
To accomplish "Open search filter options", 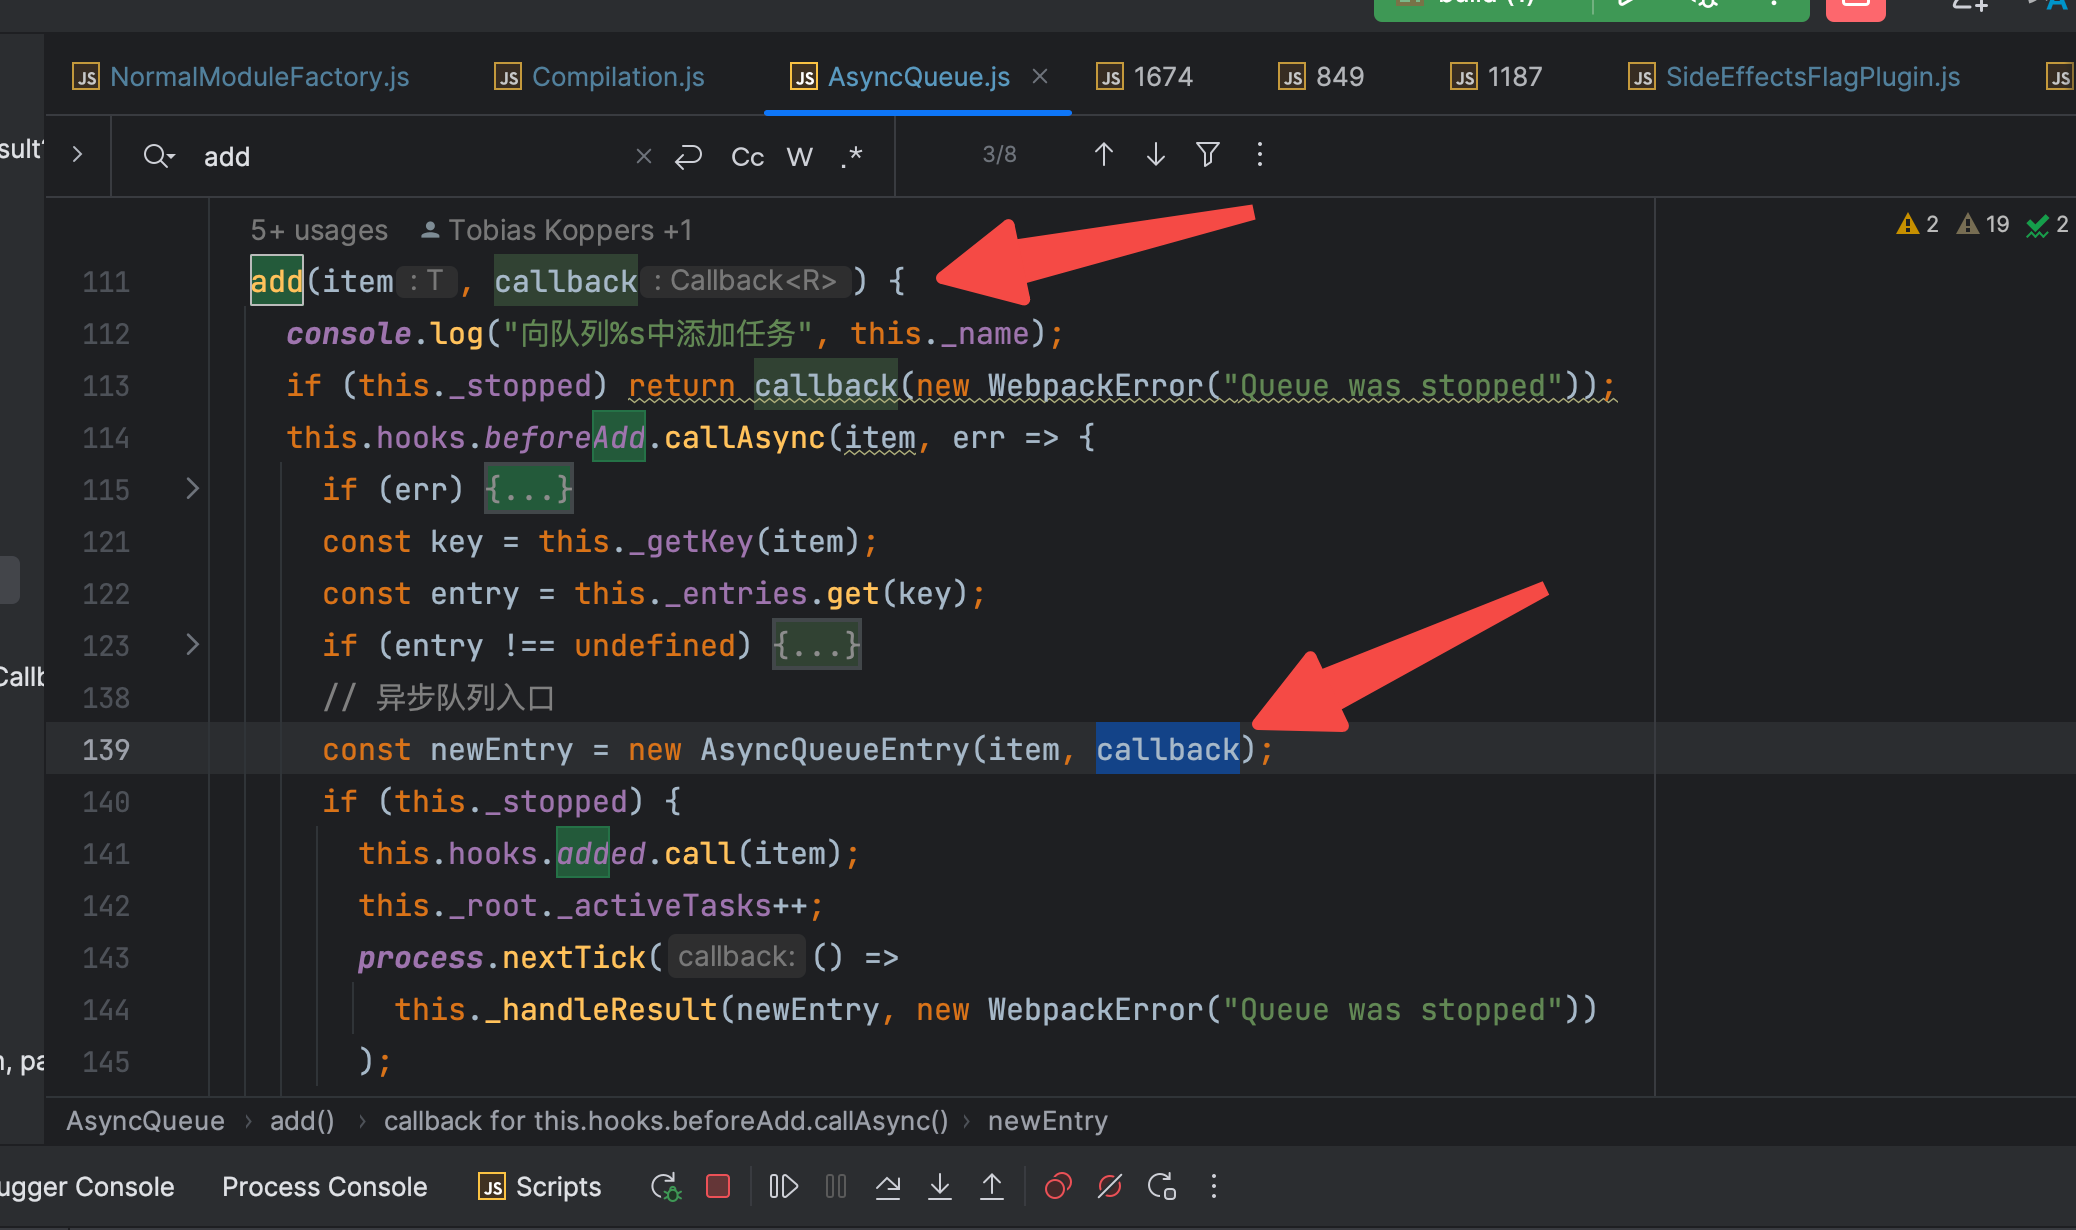I will coord(1208,155).
